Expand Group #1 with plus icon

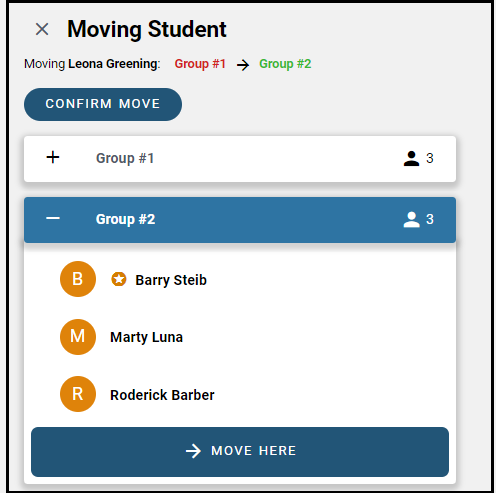click(53, 157)
